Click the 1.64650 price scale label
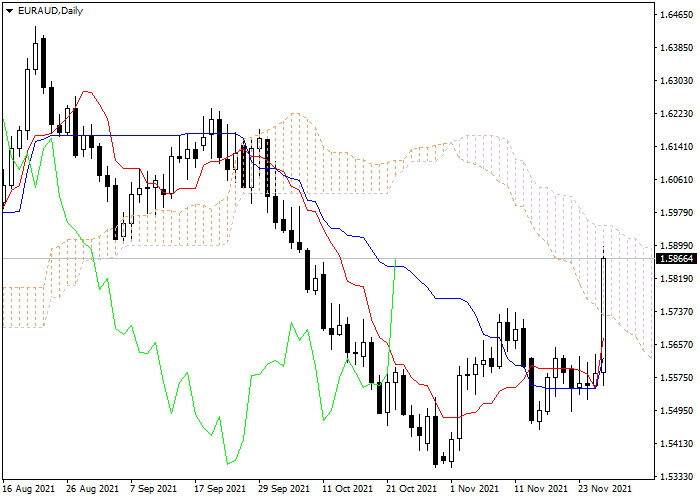The image size is (700, 500). (676, 15)
